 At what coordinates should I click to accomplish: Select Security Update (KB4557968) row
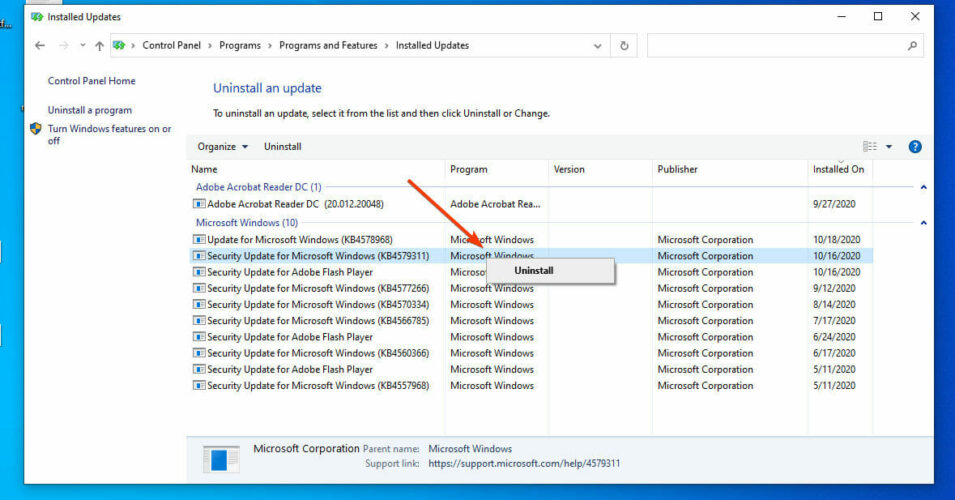click(531, 386)
